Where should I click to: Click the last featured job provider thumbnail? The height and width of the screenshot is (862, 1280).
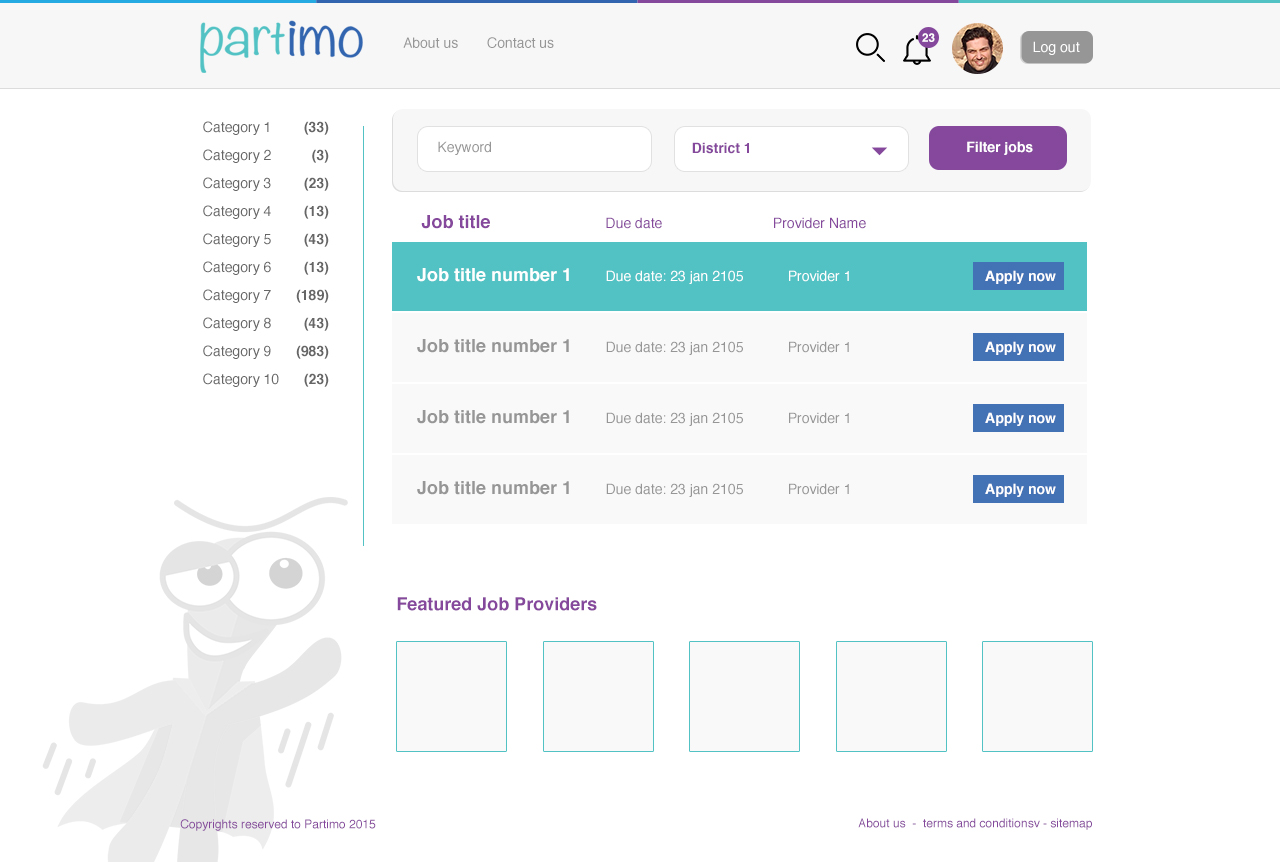pyautogui.click(x=1037, y=696)
